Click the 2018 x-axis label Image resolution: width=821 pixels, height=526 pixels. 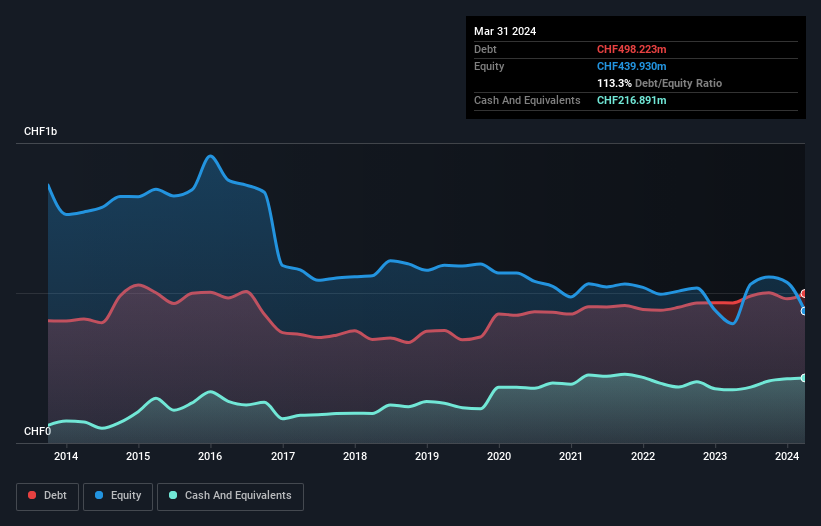tap(355, 456)
